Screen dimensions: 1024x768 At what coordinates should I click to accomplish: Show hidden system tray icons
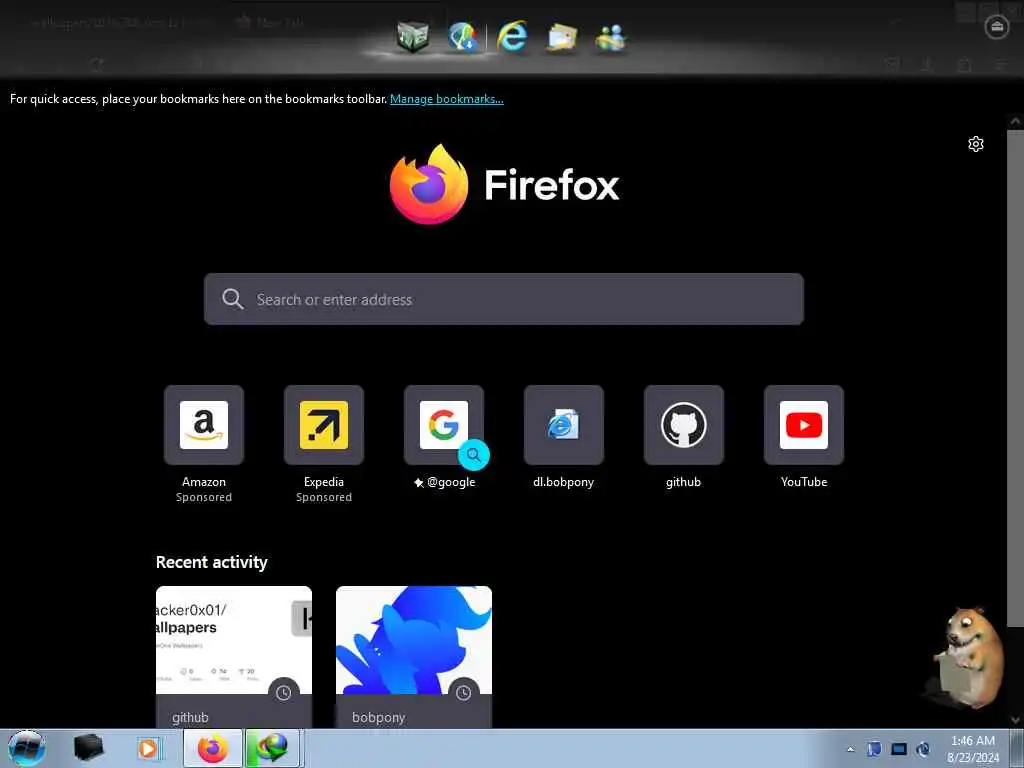[x=850, y=749]
